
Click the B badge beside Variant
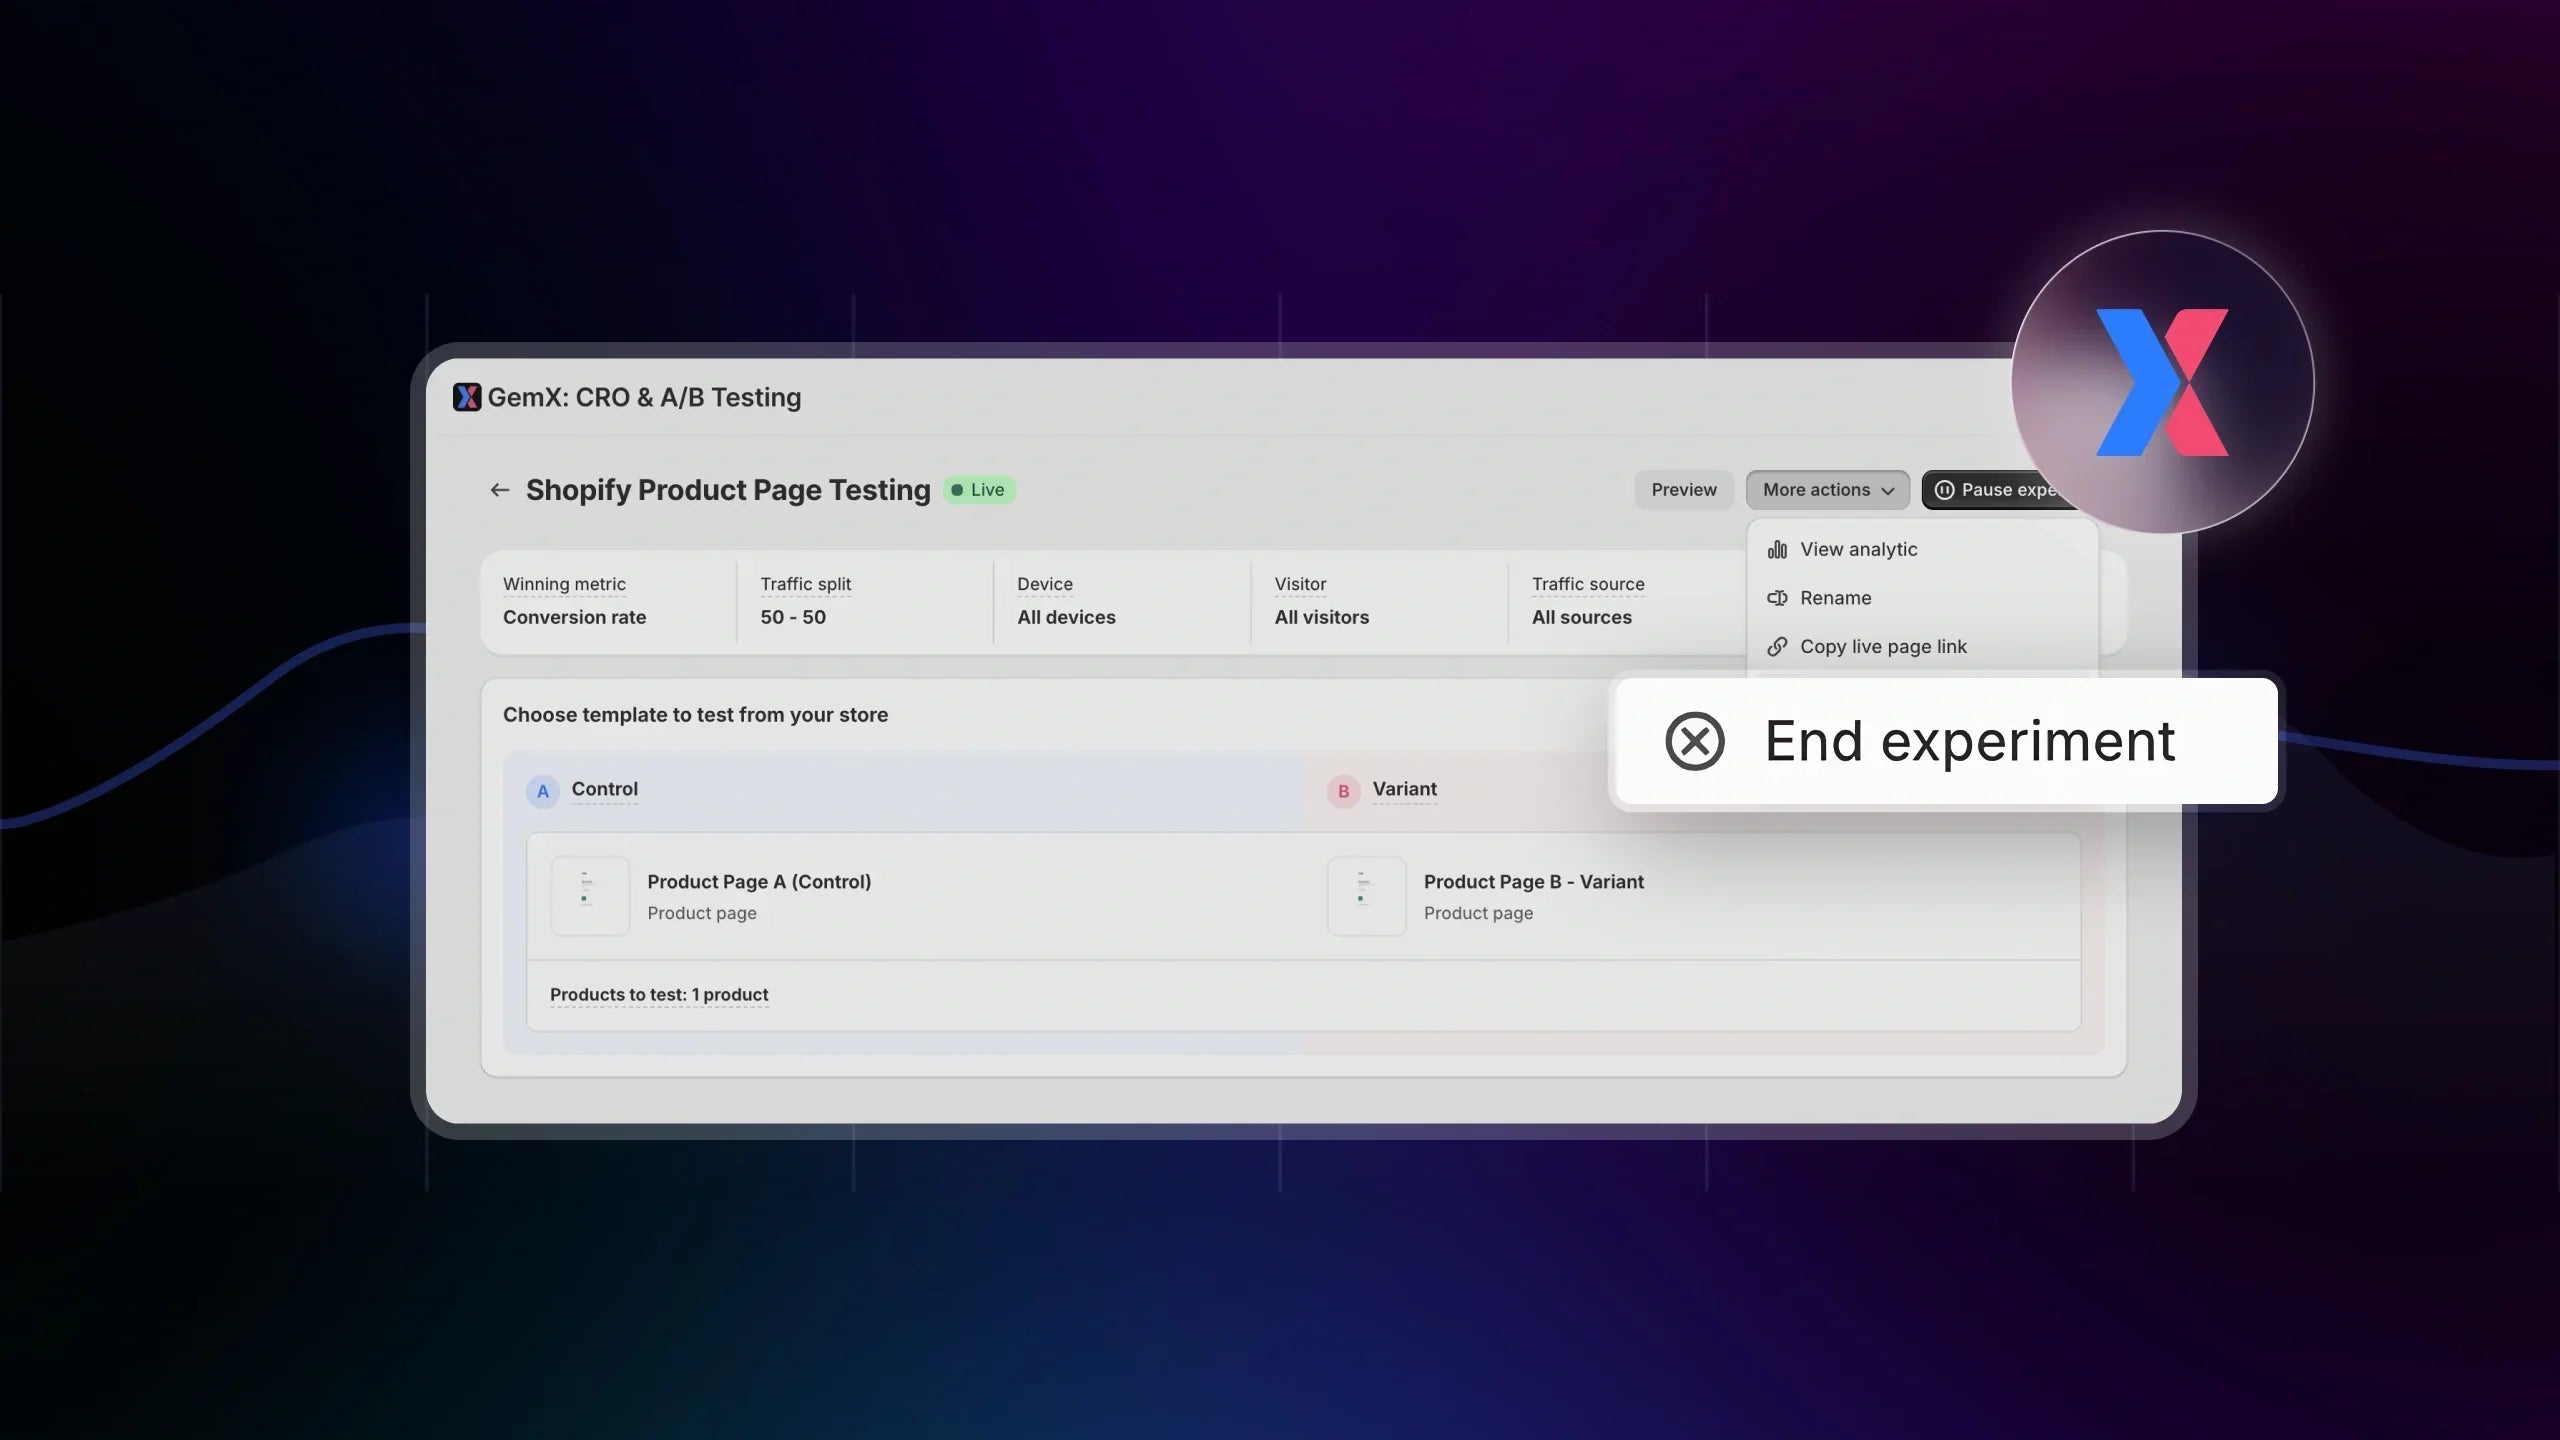tap(1343, 791)
